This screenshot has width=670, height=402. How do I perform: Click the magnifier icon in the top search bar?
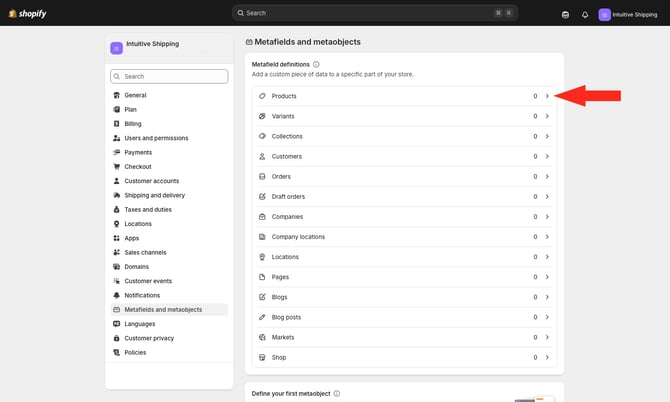241,13
